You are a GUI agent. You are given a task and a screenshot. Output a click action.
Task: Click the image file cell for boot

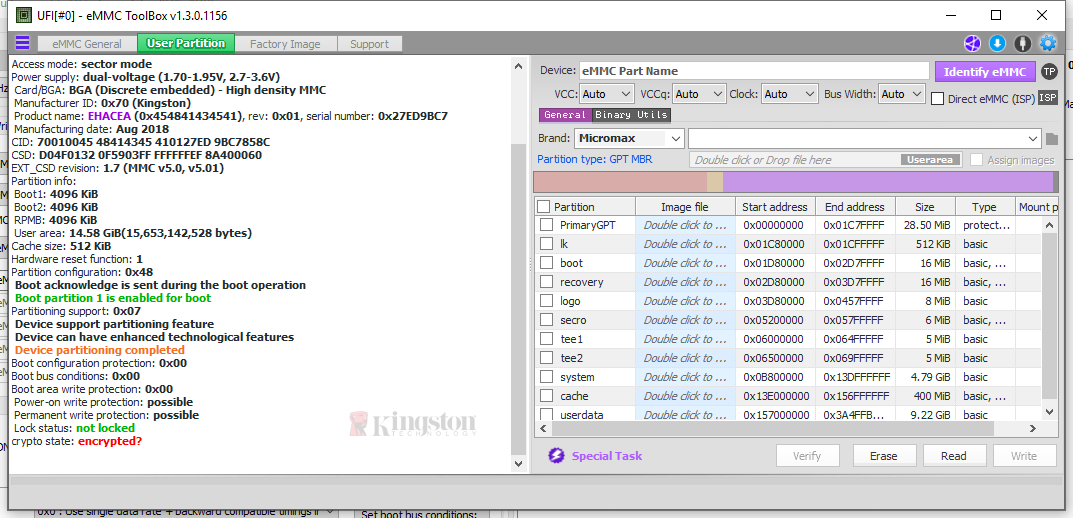pos(685,263)
